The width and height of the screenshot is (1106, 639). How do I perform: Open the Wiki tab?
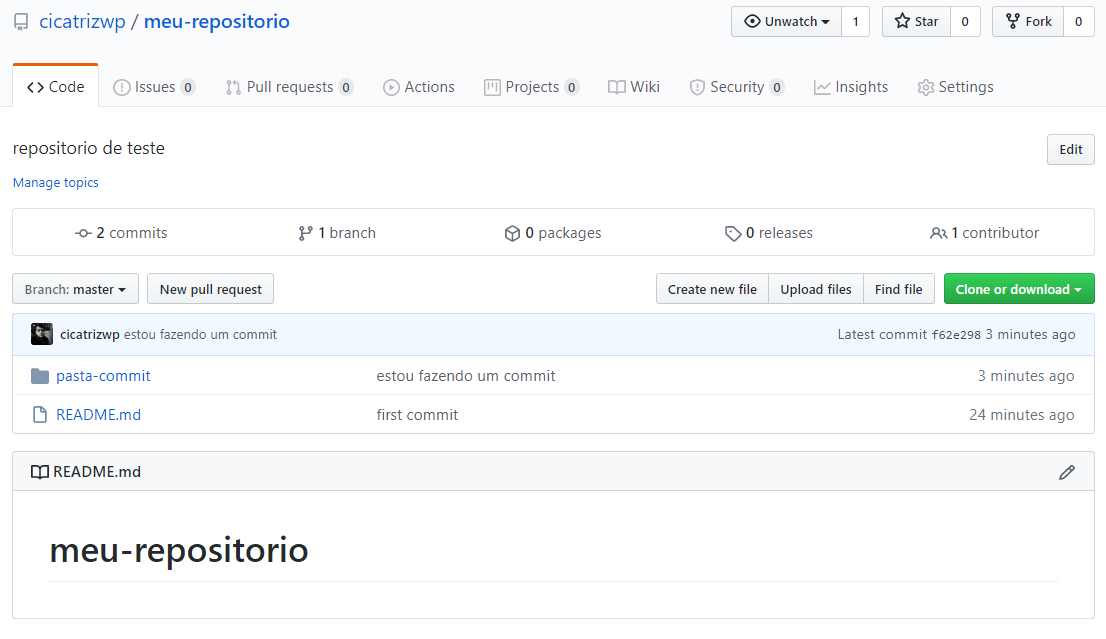634,87
